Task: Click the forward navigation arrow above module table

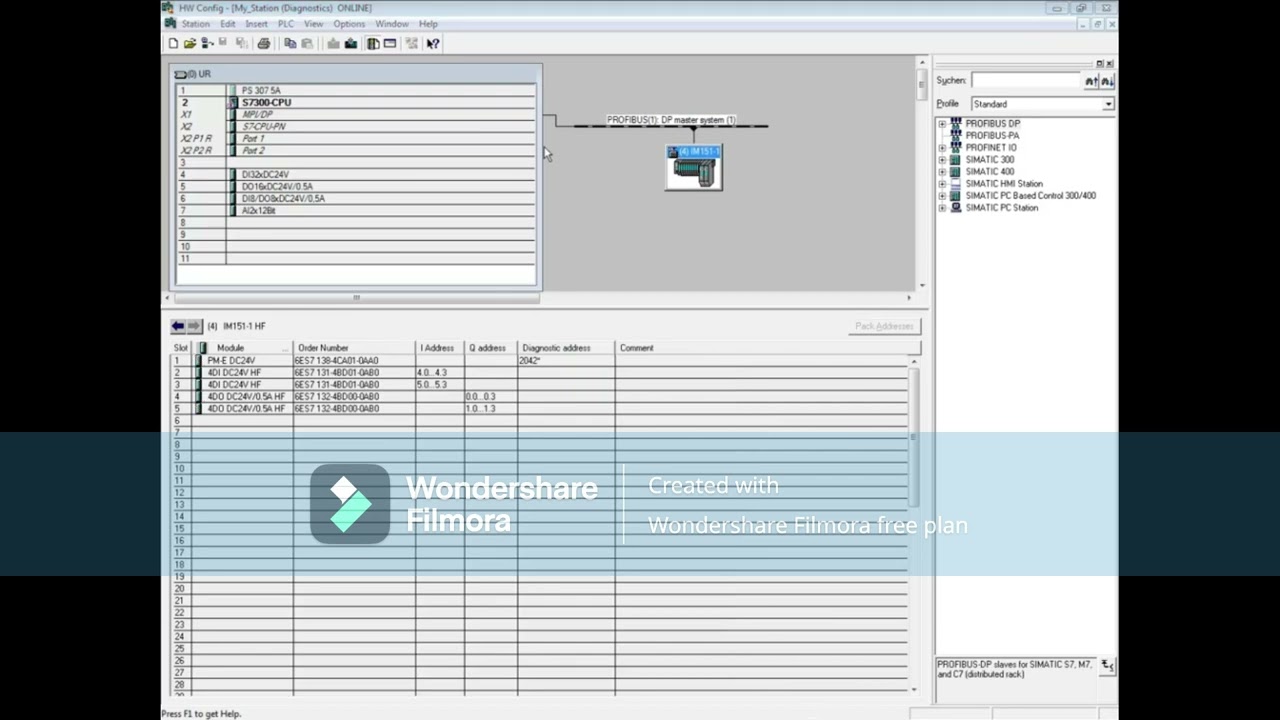Action: 194,326
